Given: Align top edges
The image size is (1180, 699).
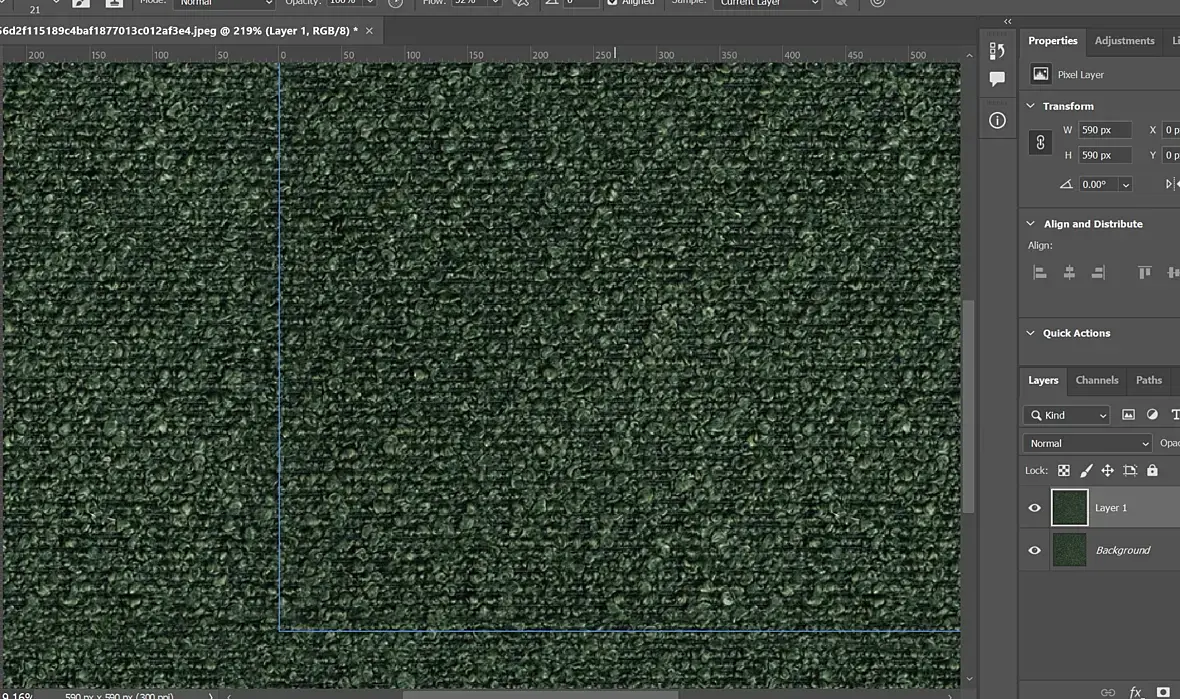Looking at the screenshot, I should 1145,272.
